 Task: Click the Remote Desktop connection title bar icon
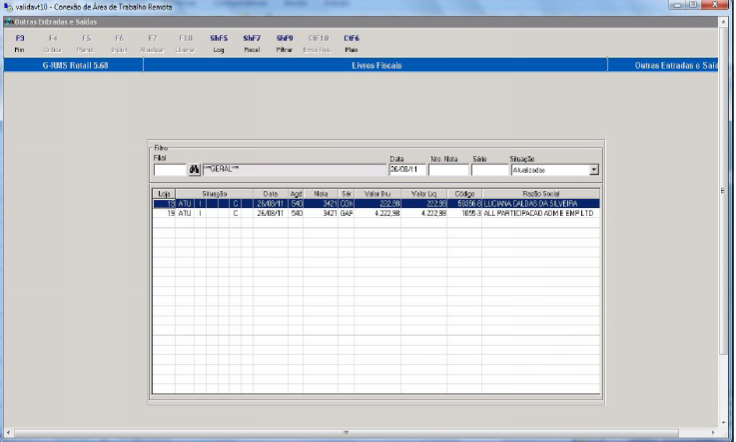click(8, 7)
